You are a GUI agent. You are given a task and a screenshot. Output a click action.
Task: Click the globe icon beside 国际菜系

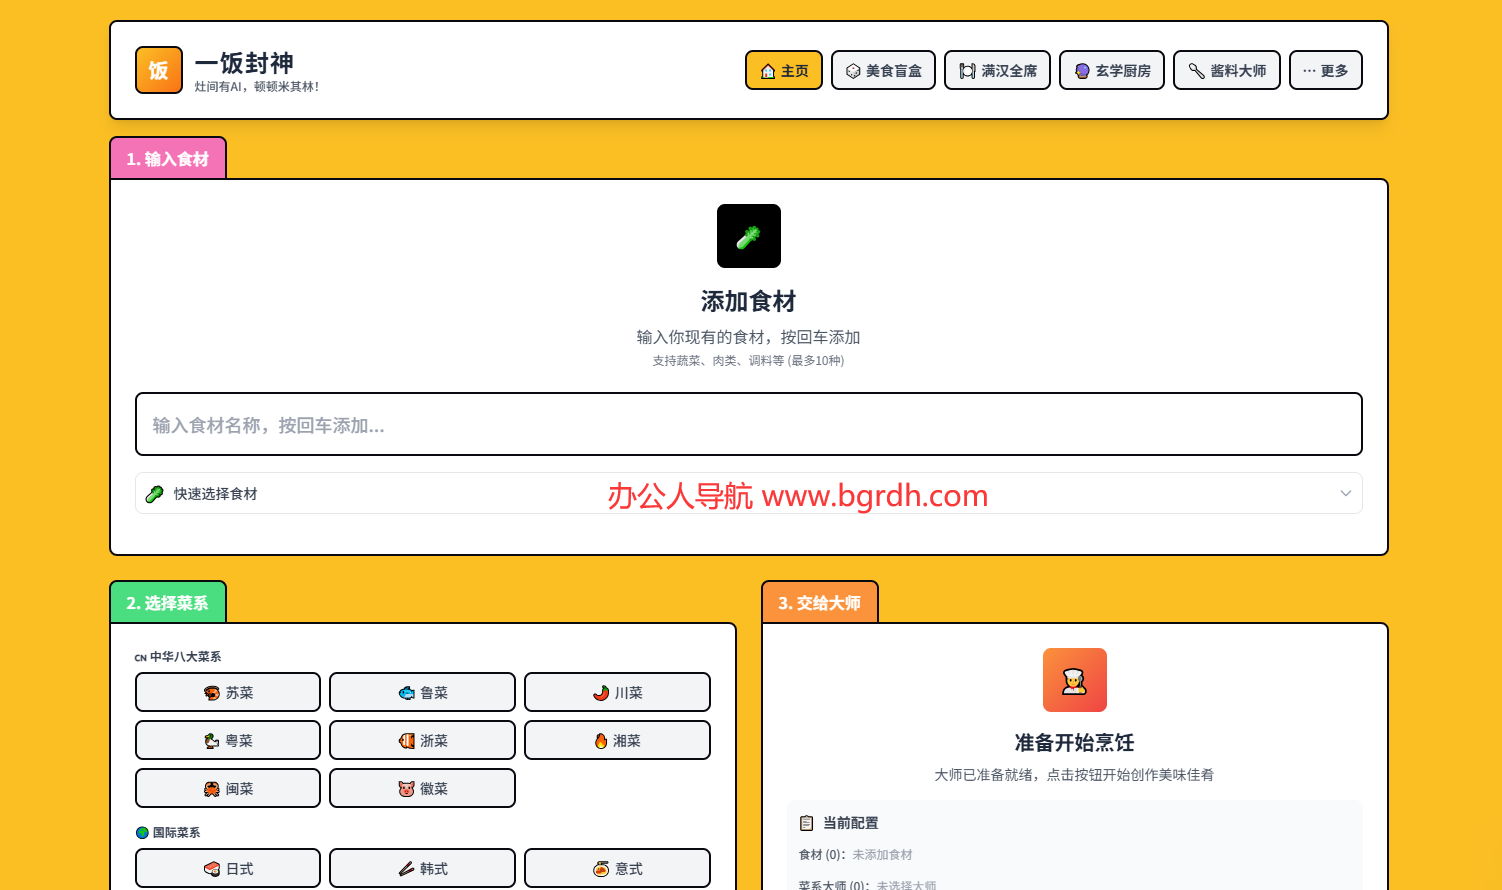pos(142,832)
